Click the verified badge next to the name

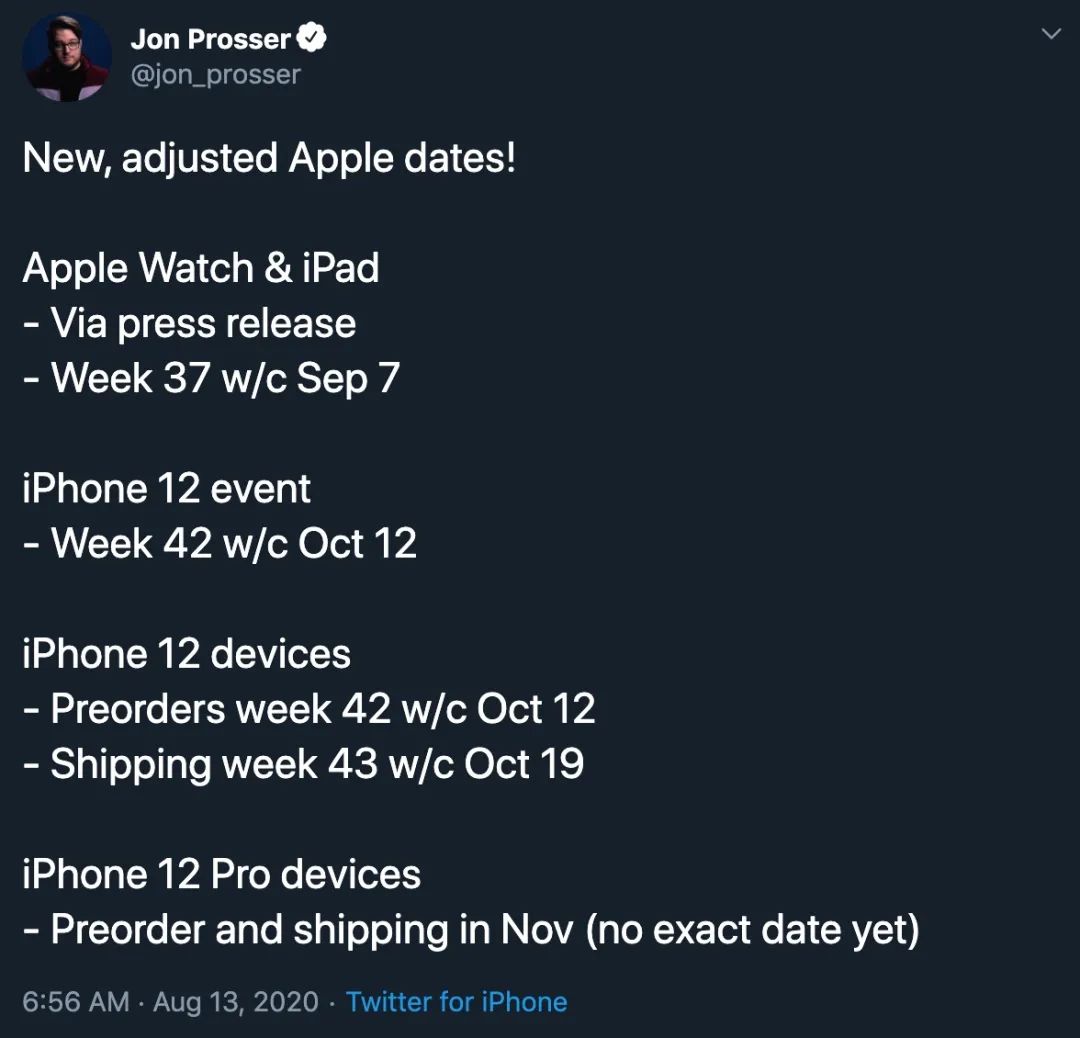point(311,38)
